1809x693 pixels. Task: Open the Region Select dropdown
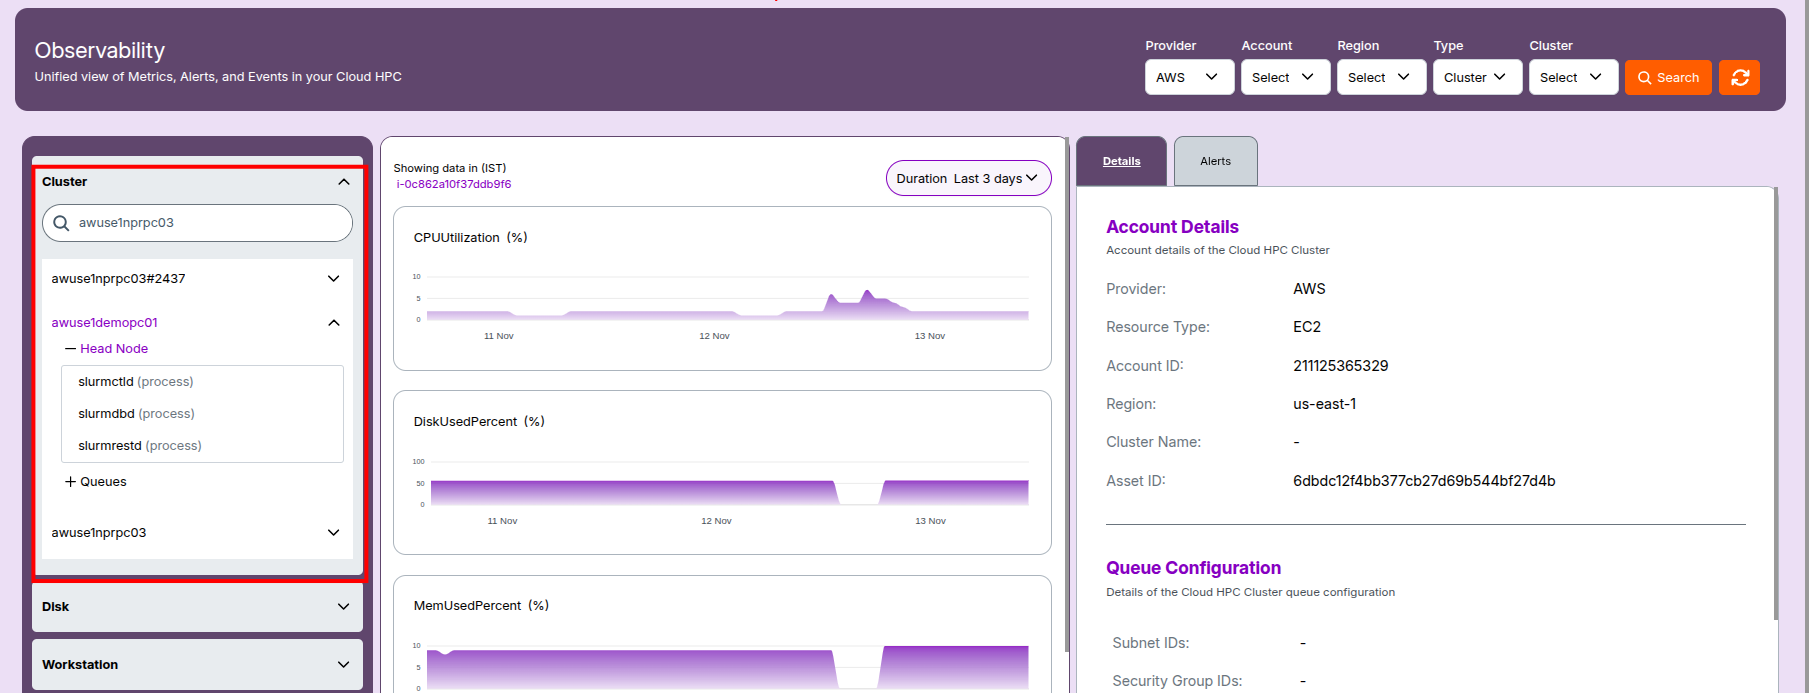click(1381, 77)
